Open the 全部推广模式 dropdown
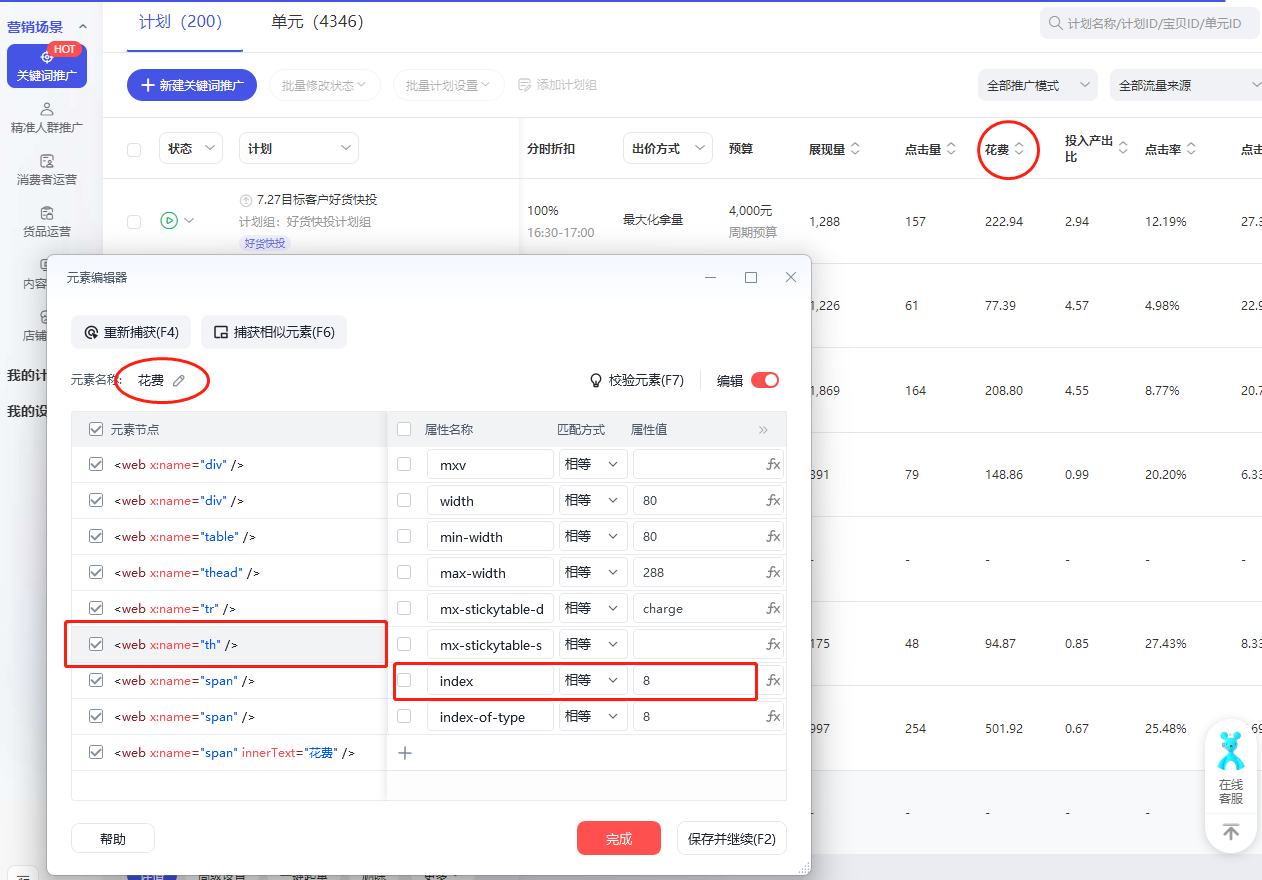 (x=1037, y=86)
